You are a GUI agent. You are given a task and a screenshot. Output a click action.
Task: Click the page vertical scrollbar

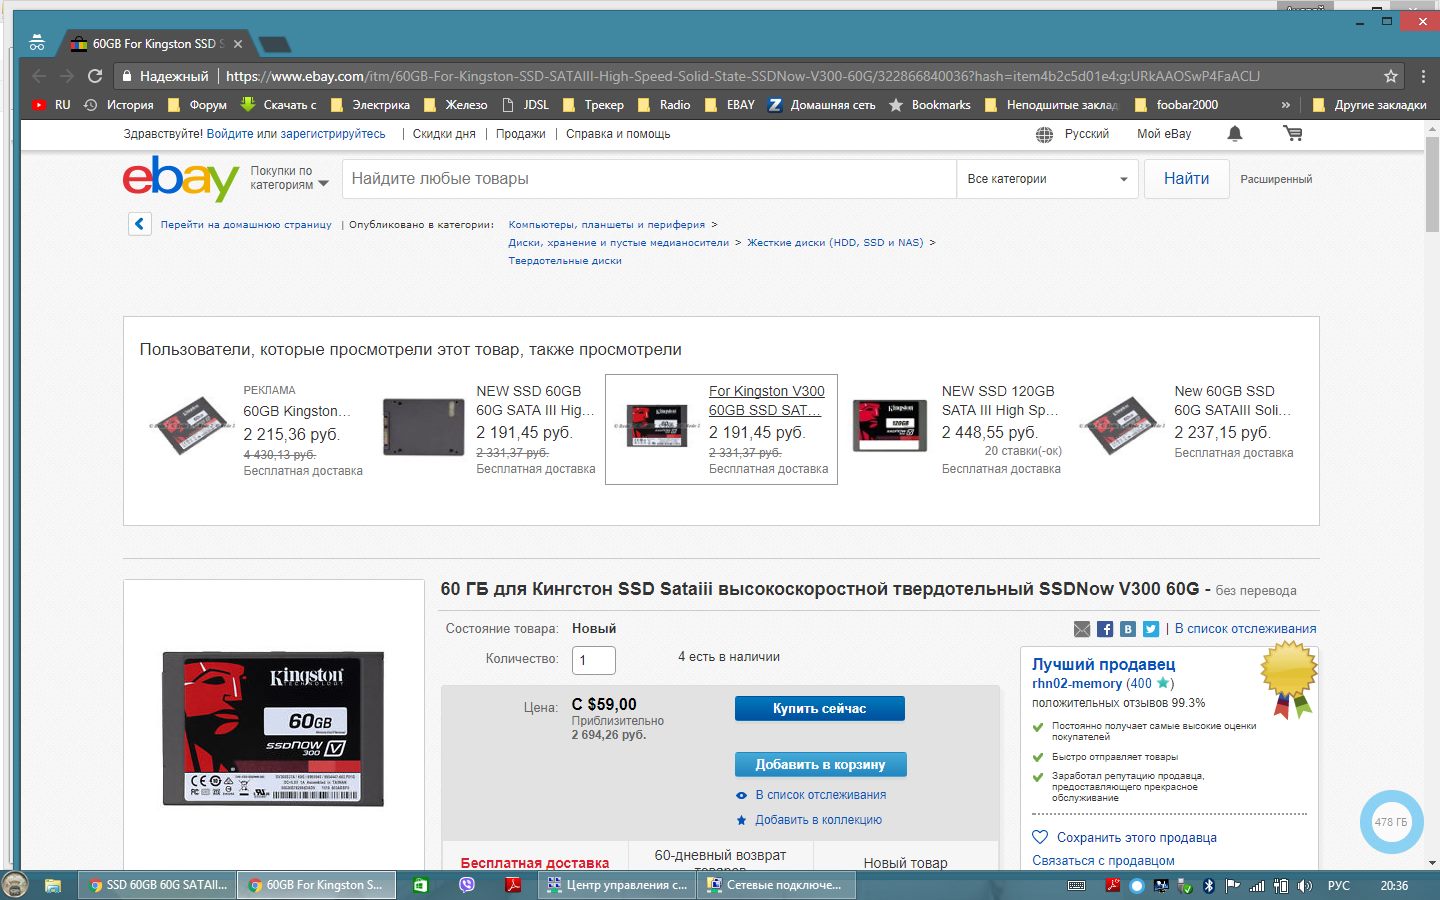click(x=1432, y=500)
